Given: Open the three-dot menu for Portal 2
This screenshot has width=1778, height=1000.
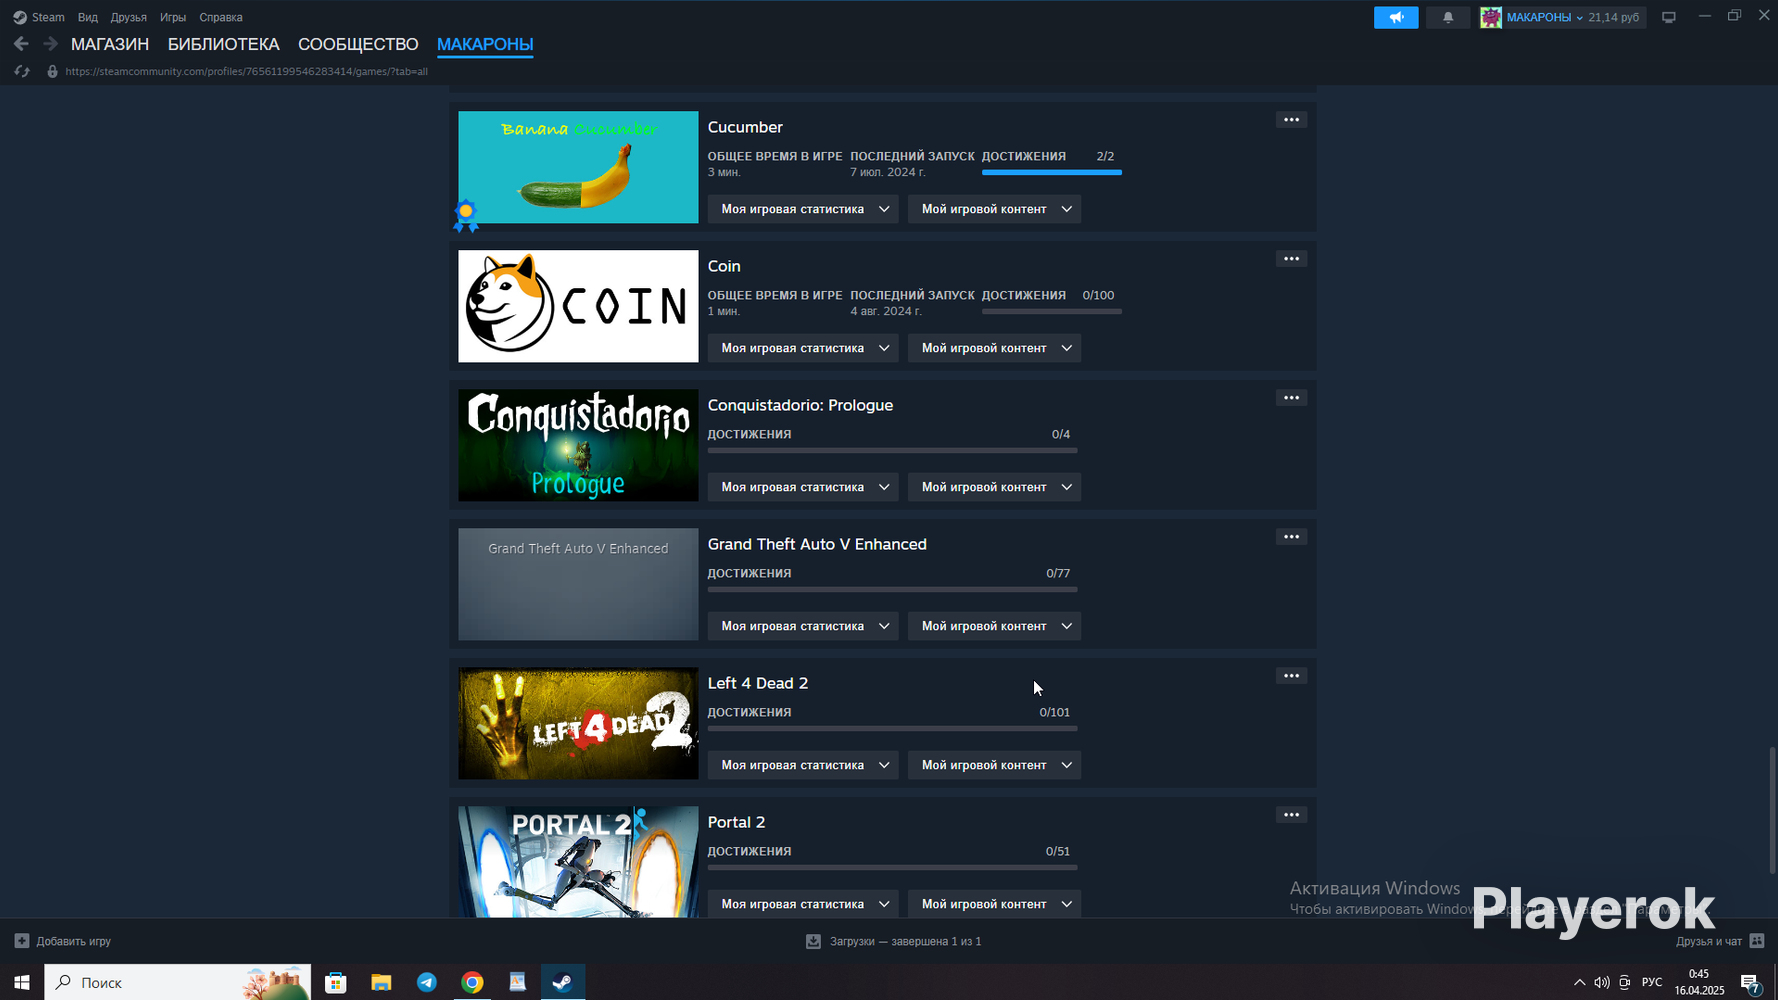Looking at the screenshot, I should (1291, 815).
